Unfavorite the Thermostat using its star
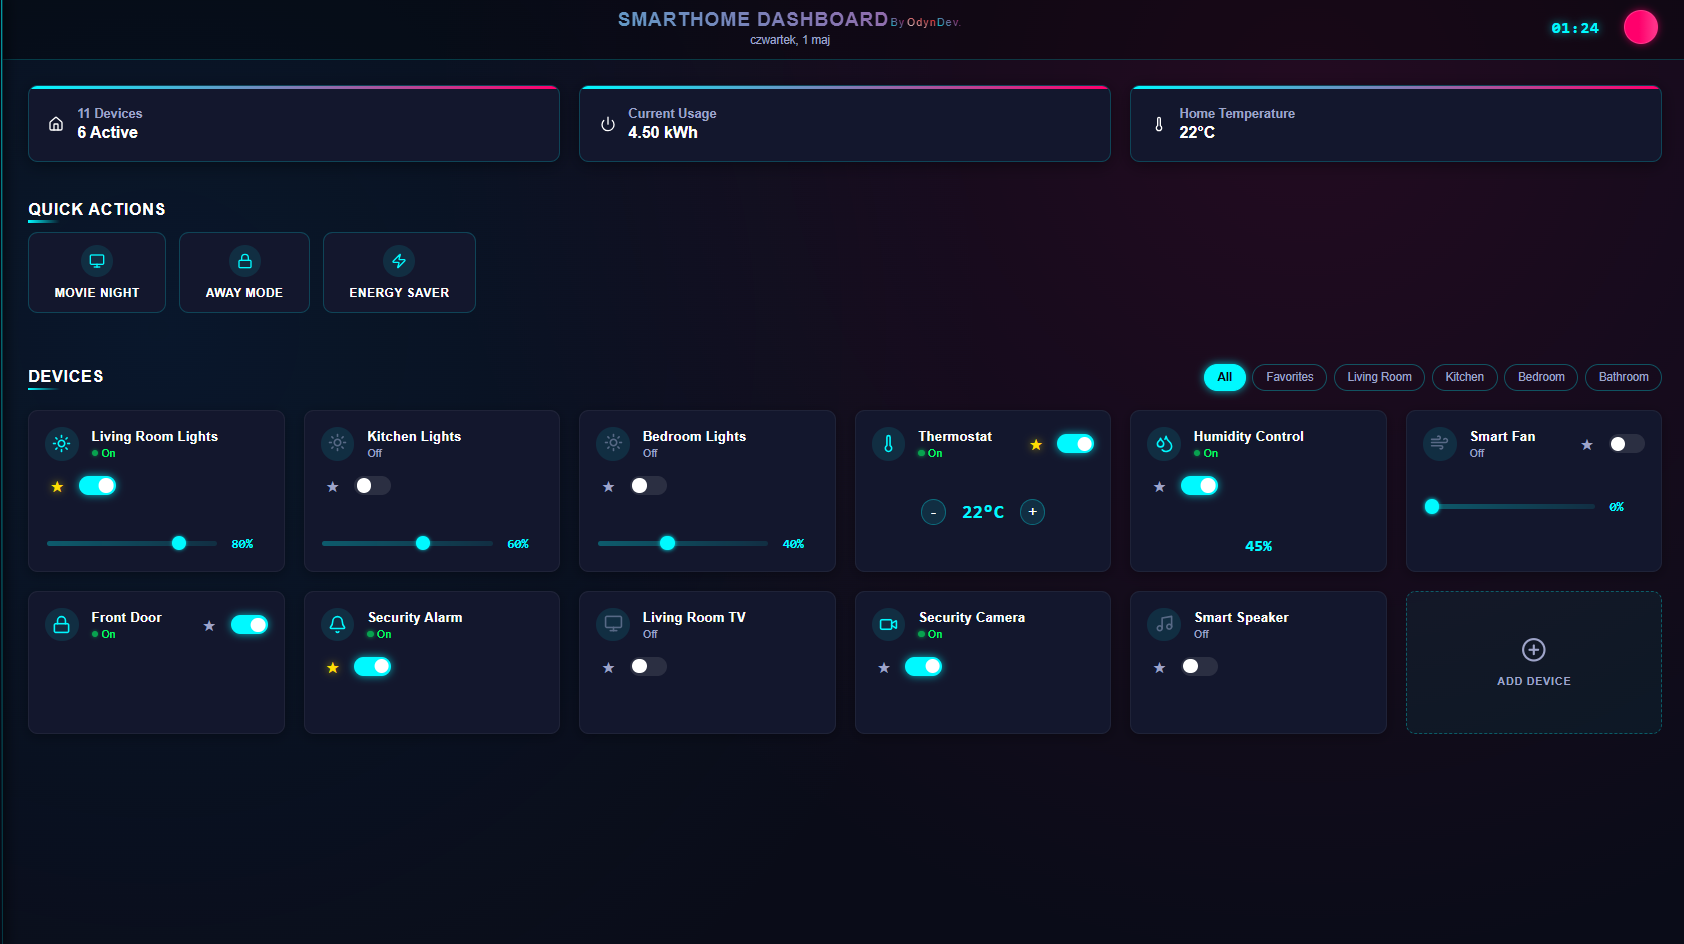This screenshot has height=944, width=1684. coord(1036,445)
